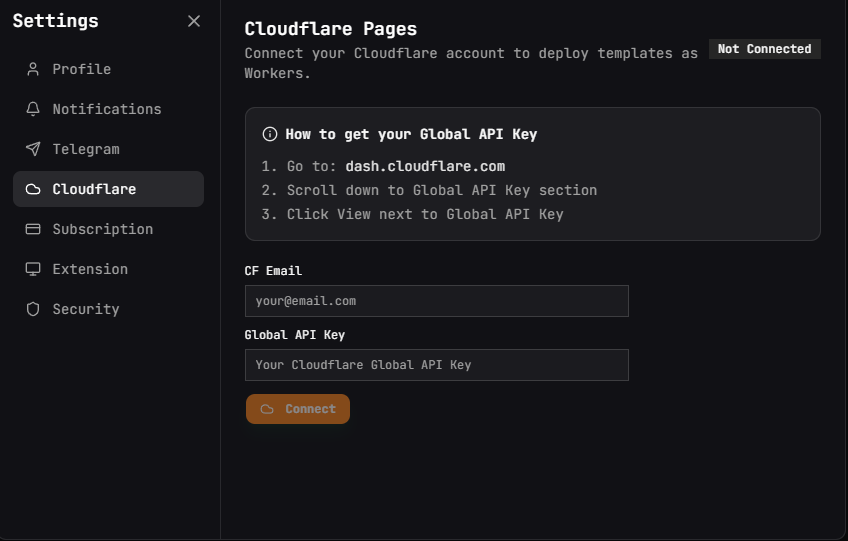Go to Subscription settings

pos(108,229)
